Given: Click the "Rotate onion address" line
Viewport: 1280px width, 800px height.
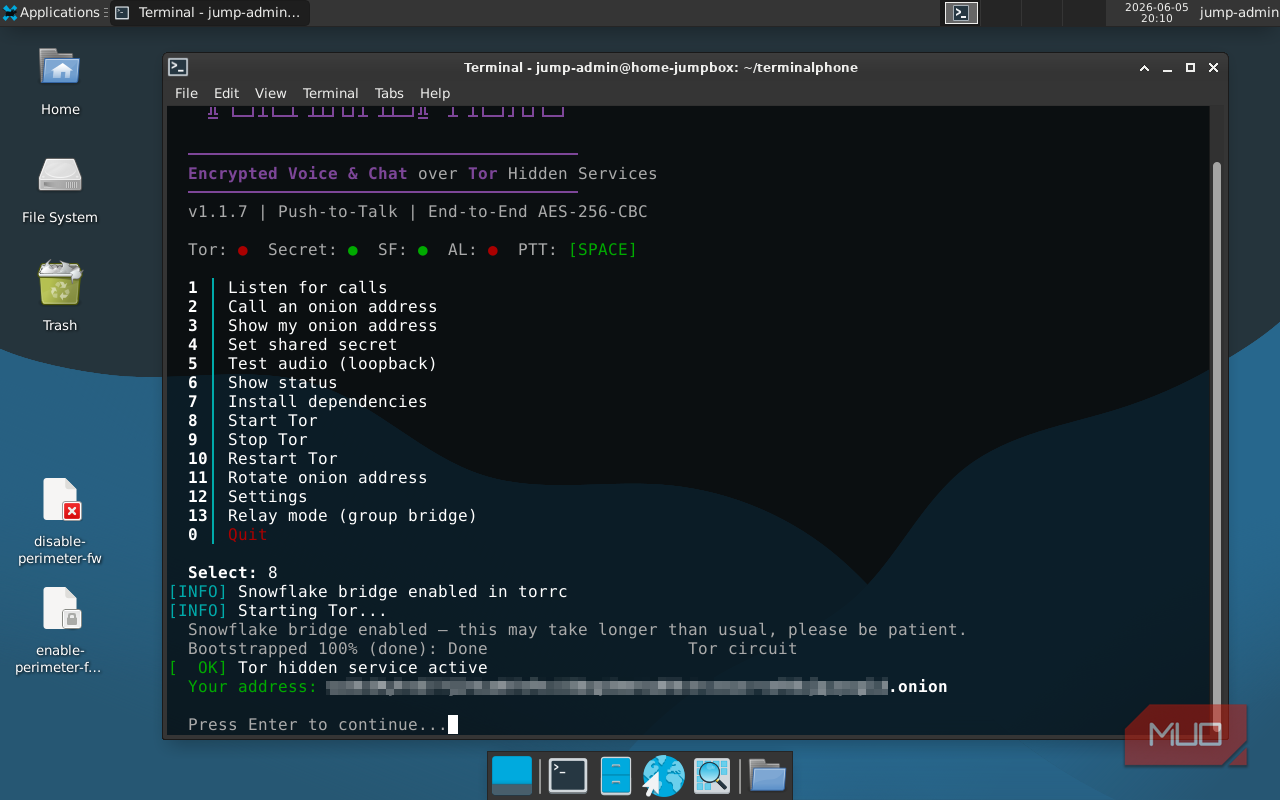Looking at the screenshot, I should (x=327, y=477).
